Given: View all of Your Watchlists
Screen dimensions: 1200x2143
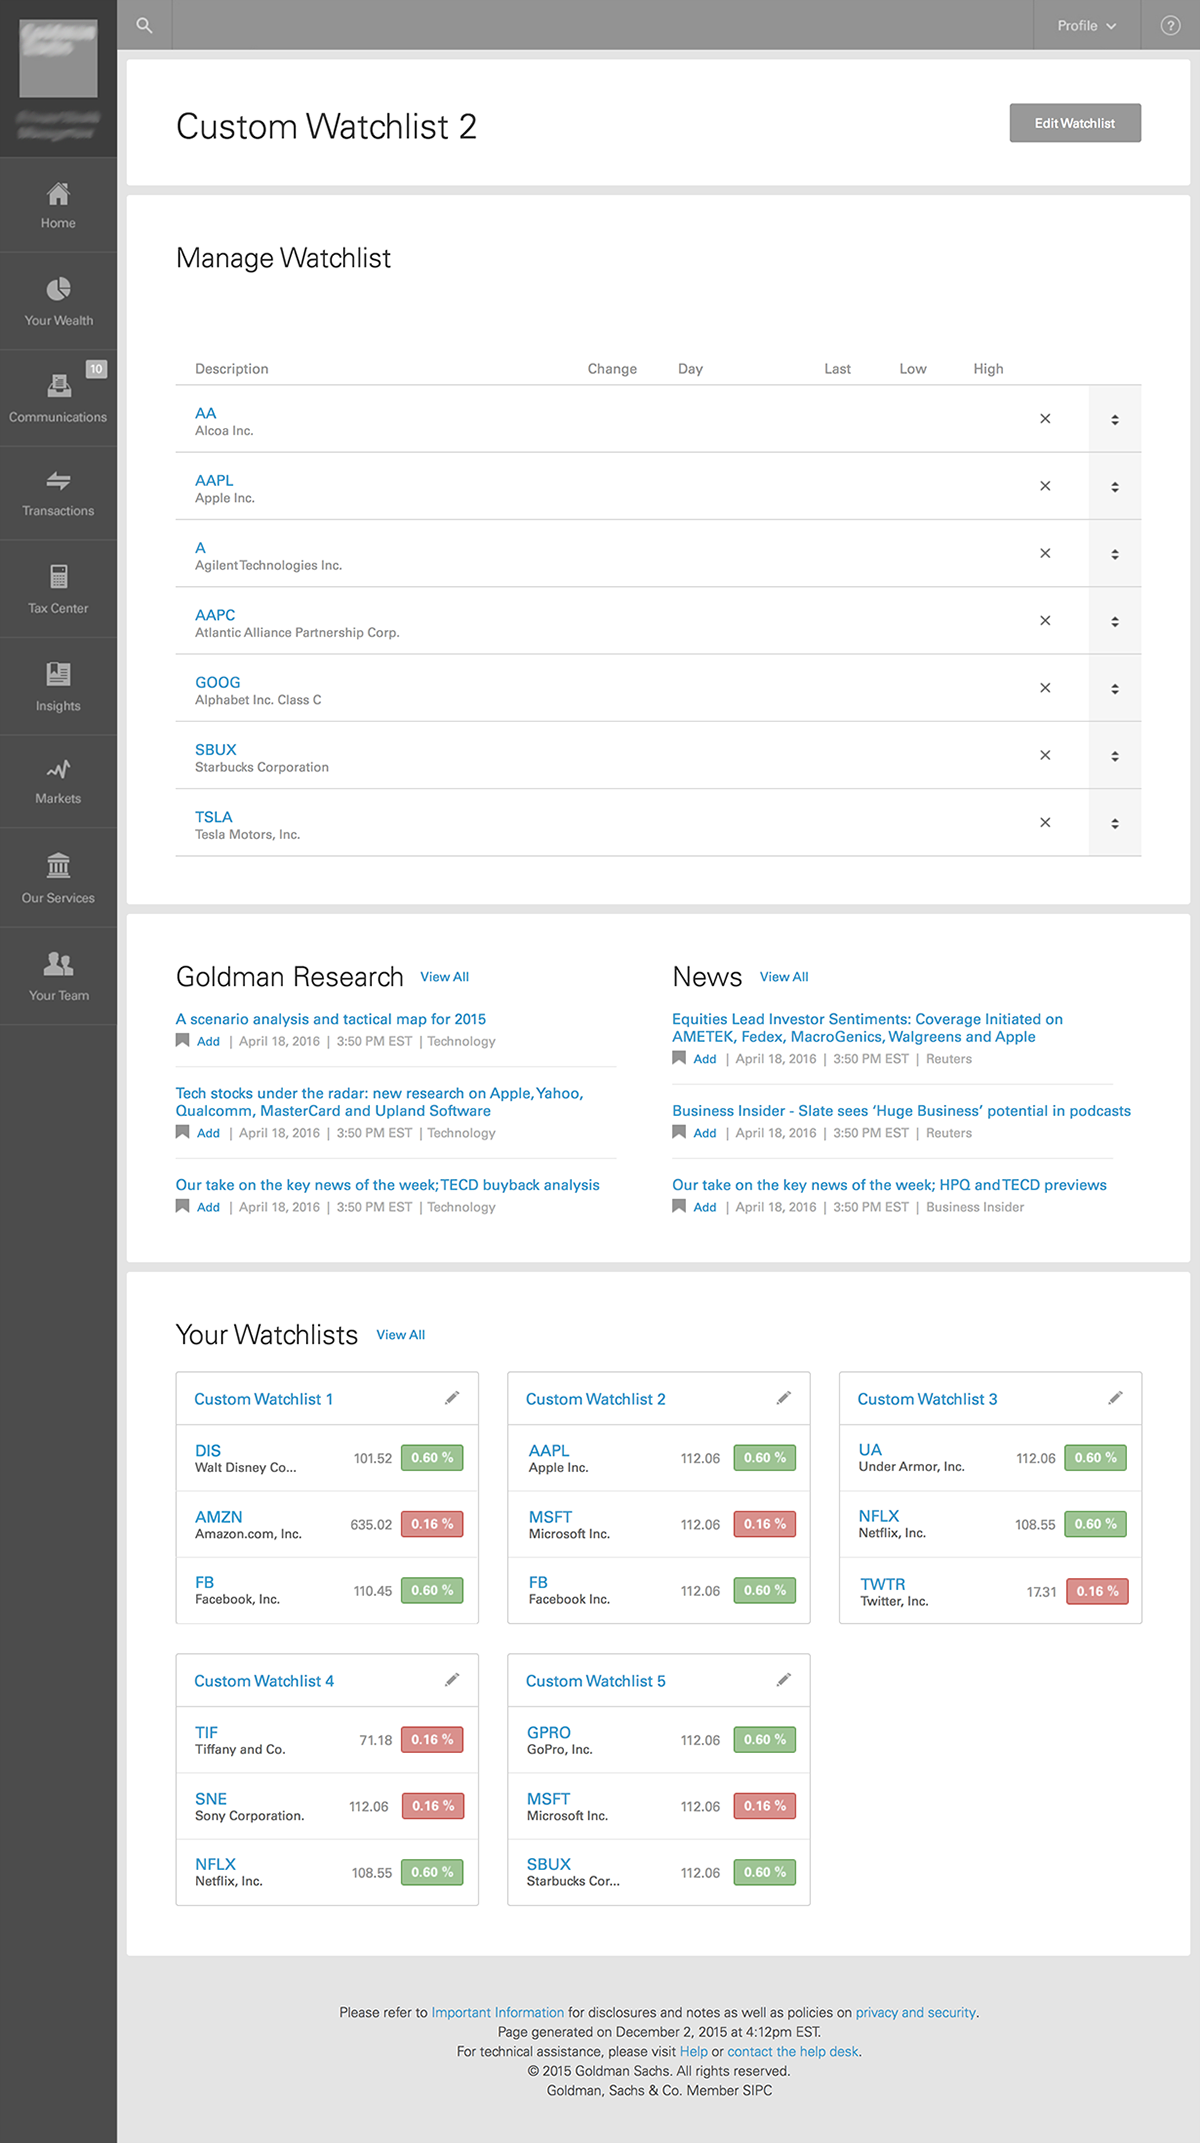Looking at the screenshot, I should tap(401, 1335).
